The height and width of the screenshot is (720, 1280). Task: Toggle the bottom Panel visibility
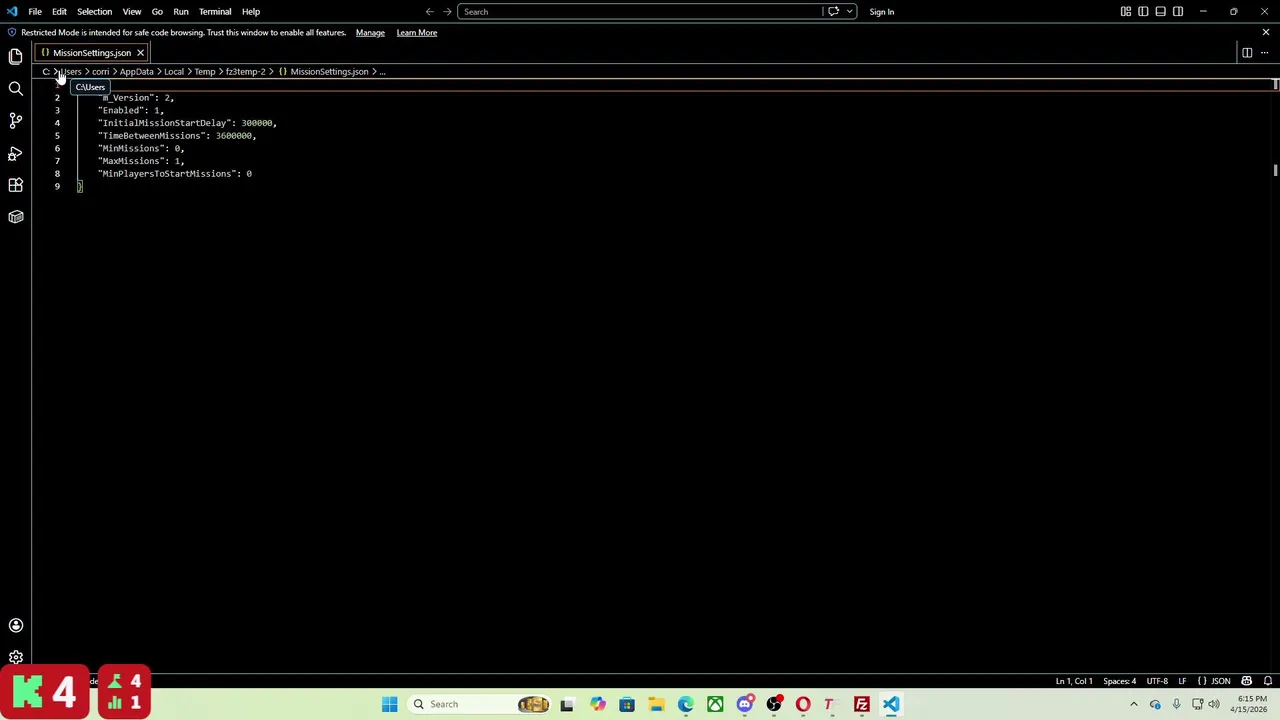tap(1160, 11)
